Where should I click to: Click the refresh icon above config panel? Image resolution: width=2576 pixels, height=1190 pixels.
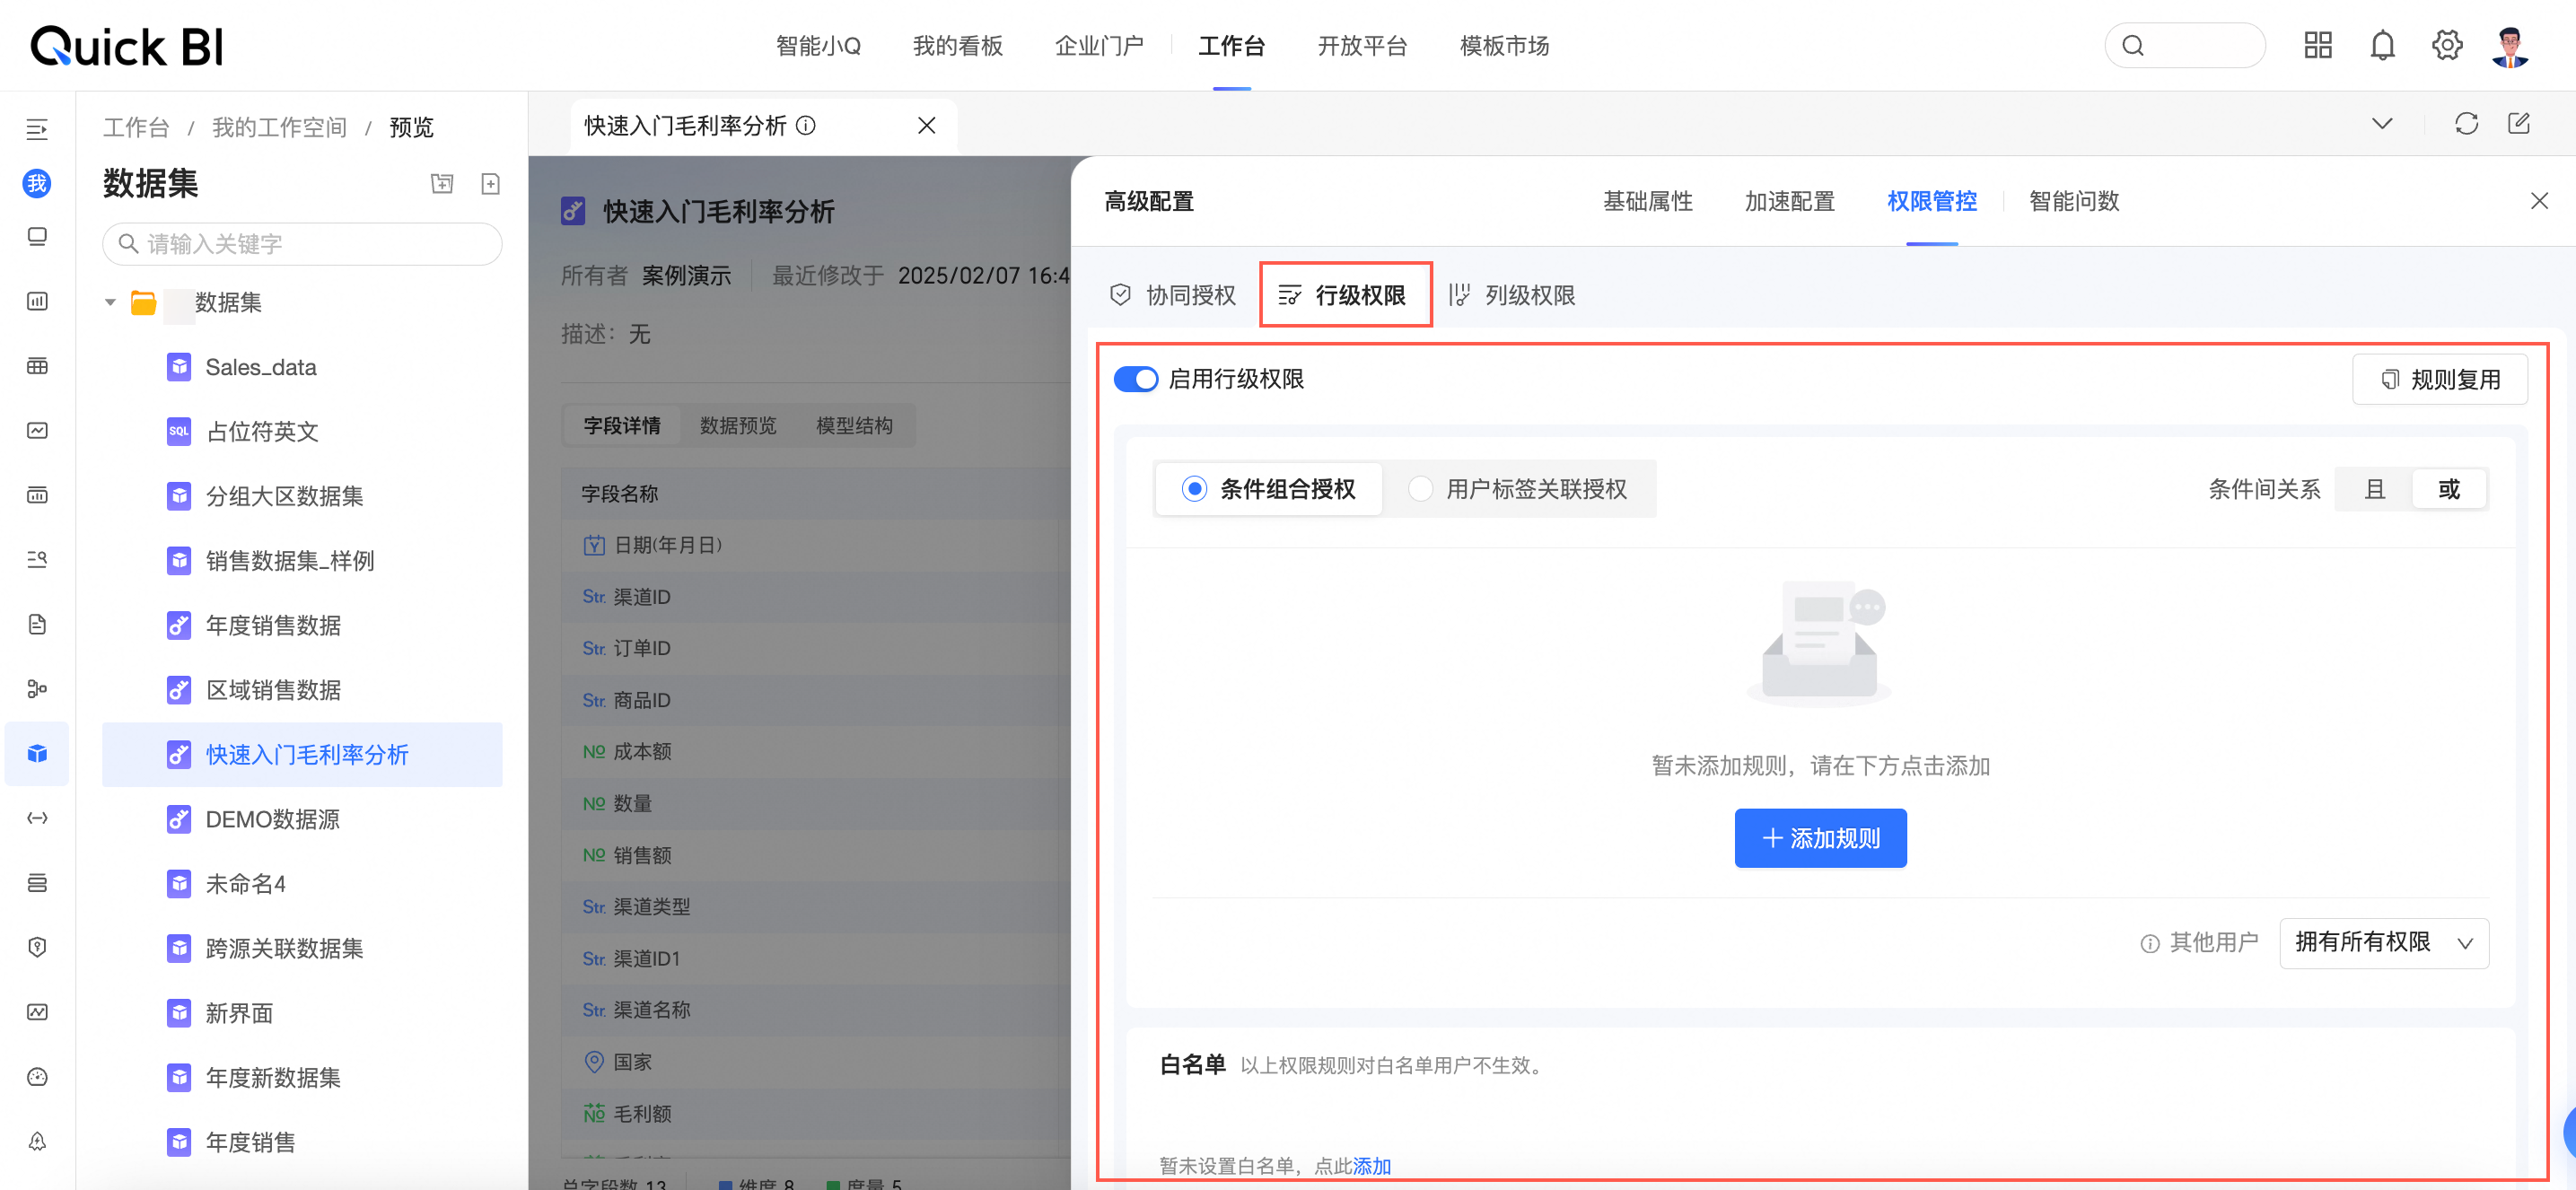2466,124
